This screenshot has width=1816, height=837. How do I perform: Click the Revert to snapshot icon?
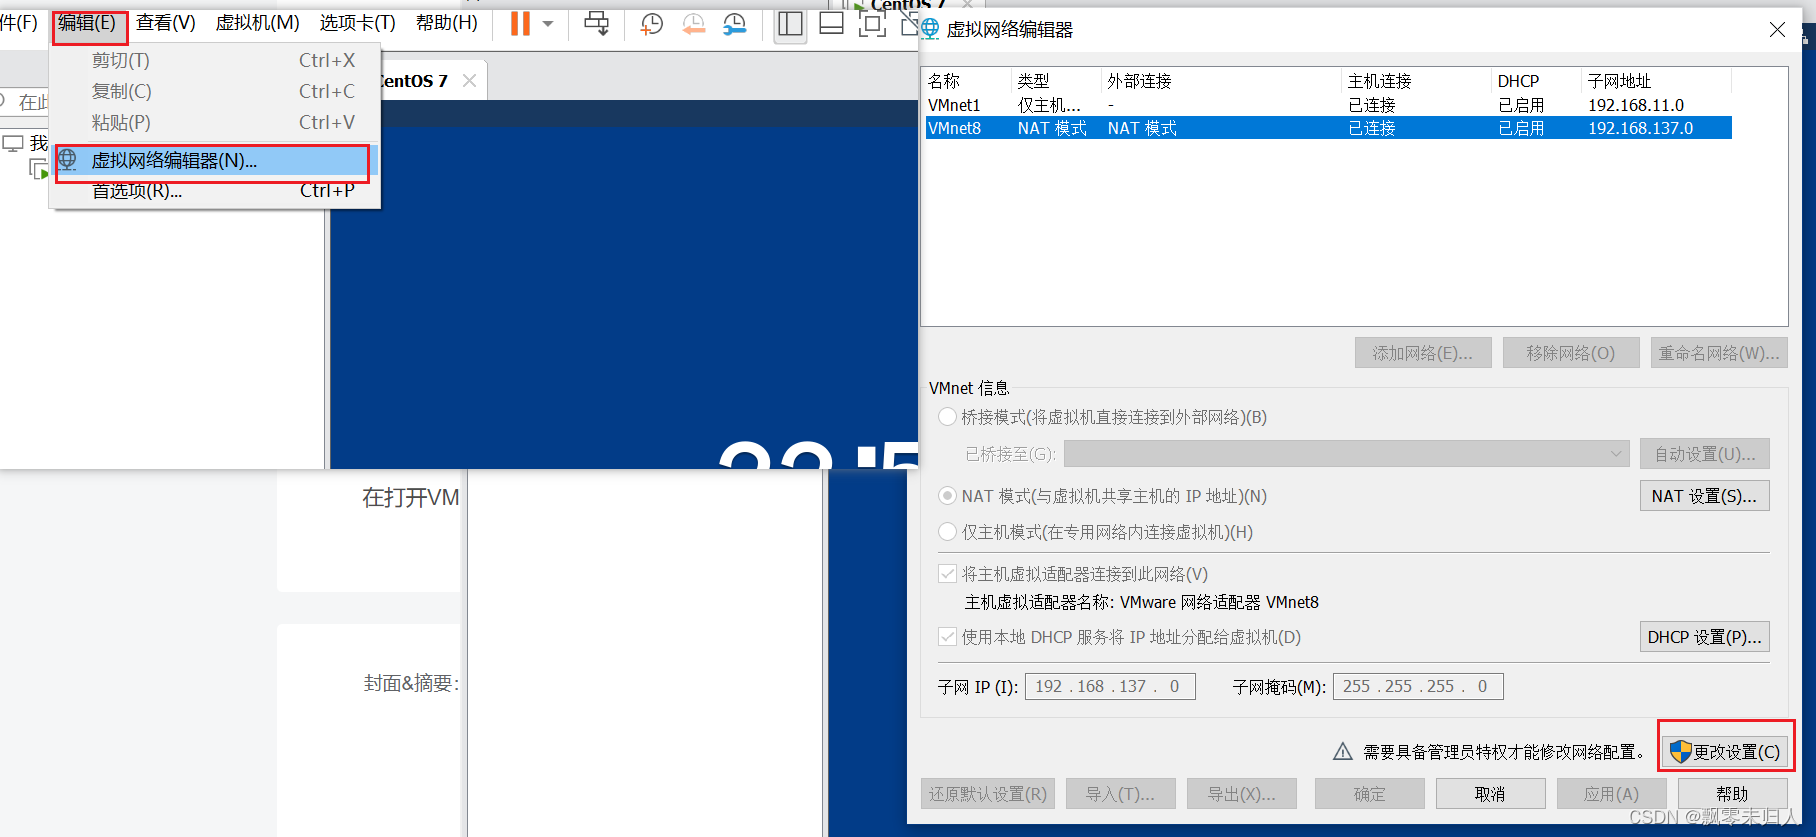[x=693, y=24]
